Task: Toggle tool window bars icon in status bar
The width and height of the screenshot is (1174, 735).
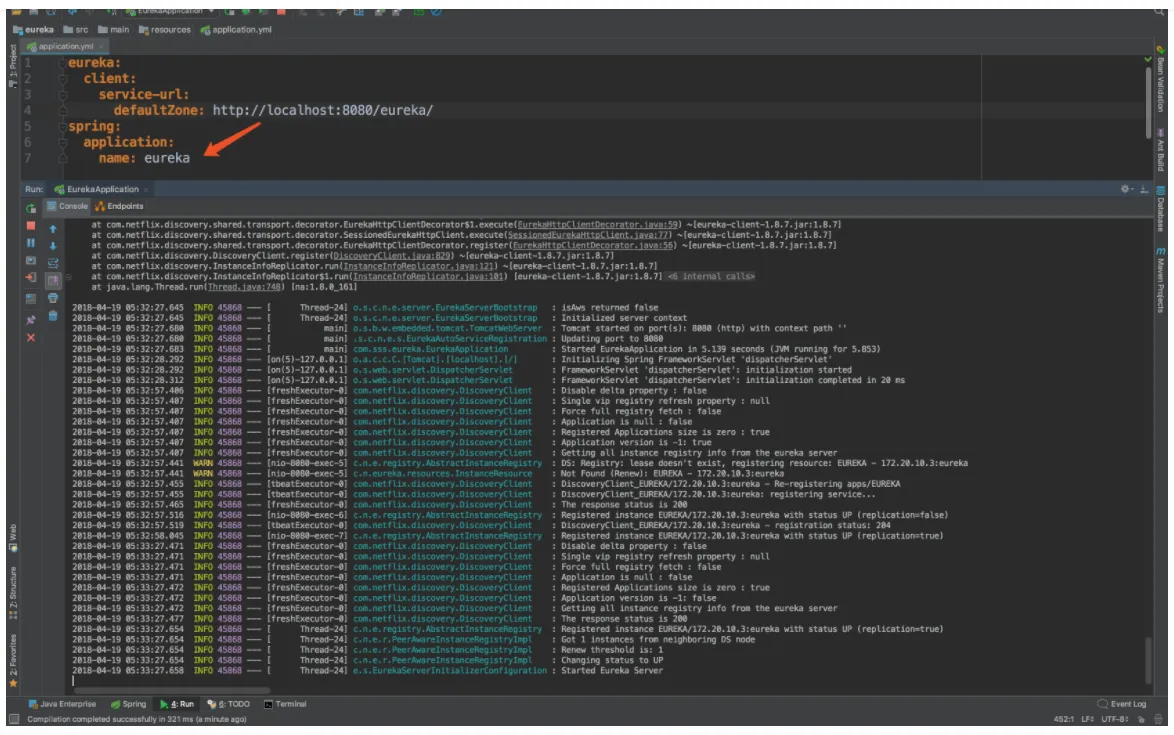Action: click(13, 719)
